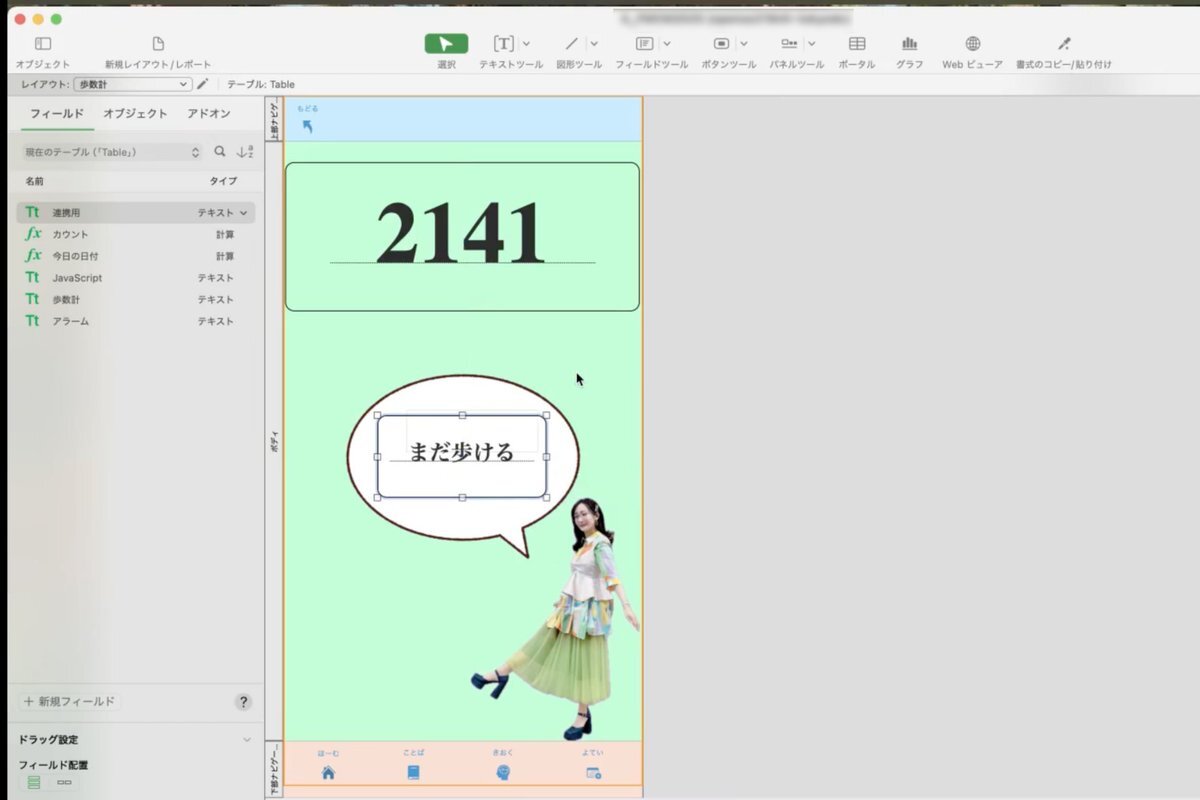Viewport: 1200px width, 800px height.
Task: Click the help question mark button
Action: [243, 702]
